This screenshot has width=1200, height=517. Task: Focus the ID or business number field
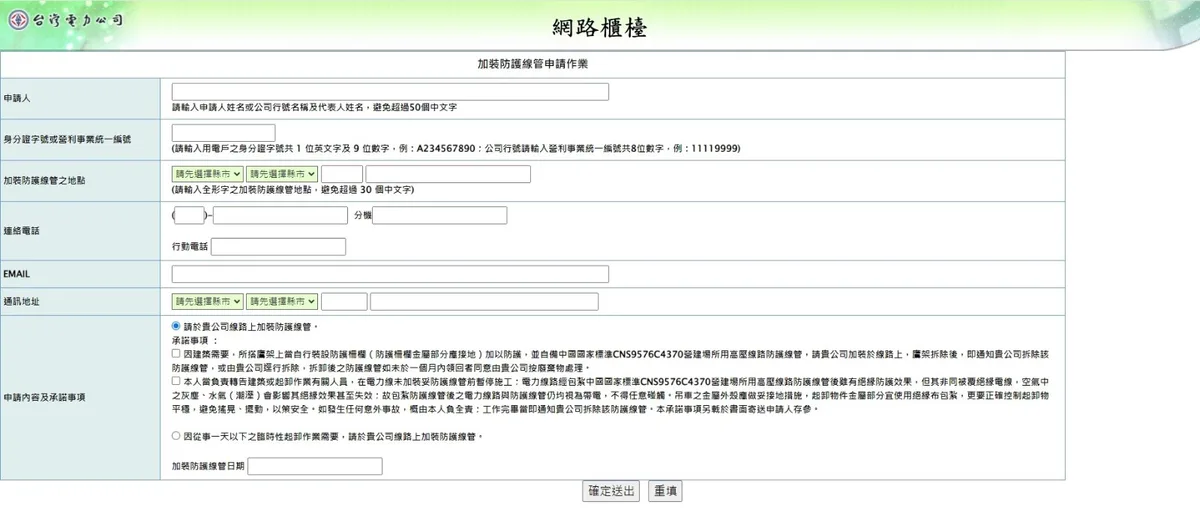[223, 133]
